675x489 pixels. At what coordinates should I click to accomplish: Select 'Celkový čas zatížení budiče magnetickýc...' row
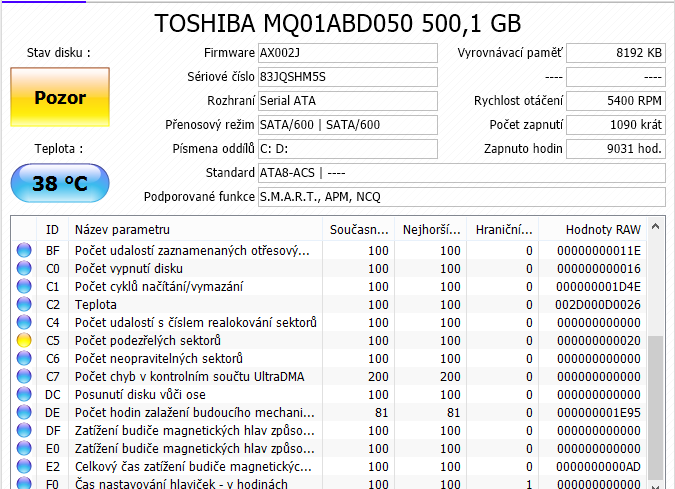click(329, 467)
